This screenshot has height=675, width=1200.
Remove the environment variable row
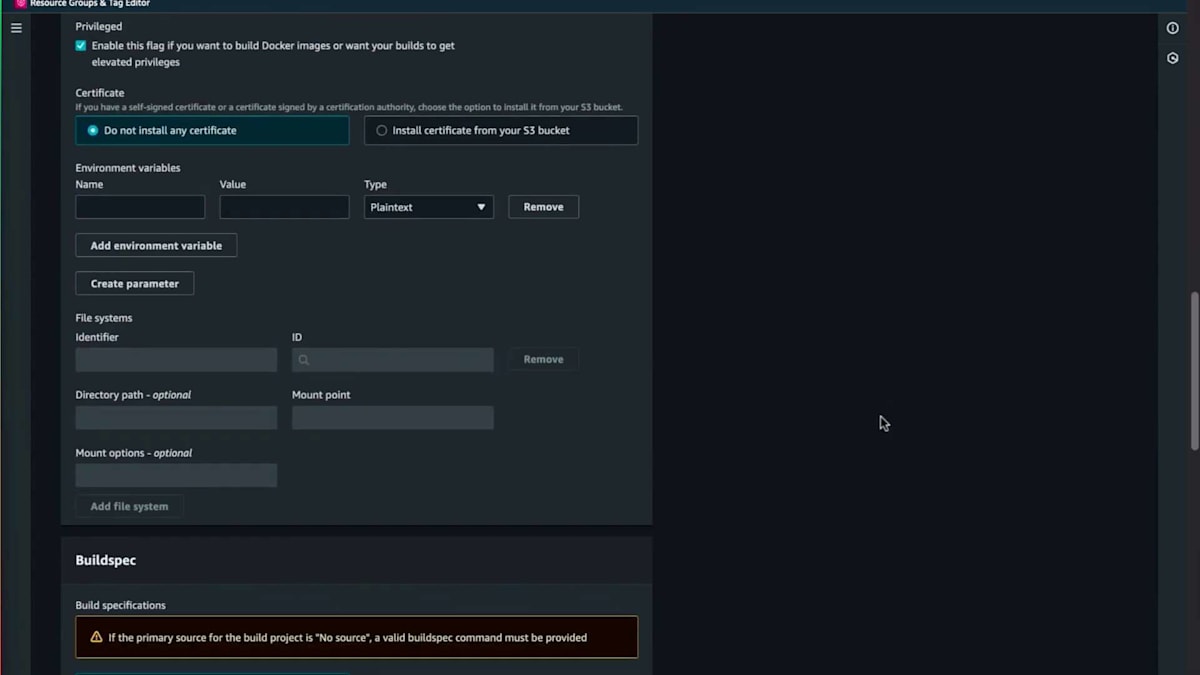click(x=543, y=207)
